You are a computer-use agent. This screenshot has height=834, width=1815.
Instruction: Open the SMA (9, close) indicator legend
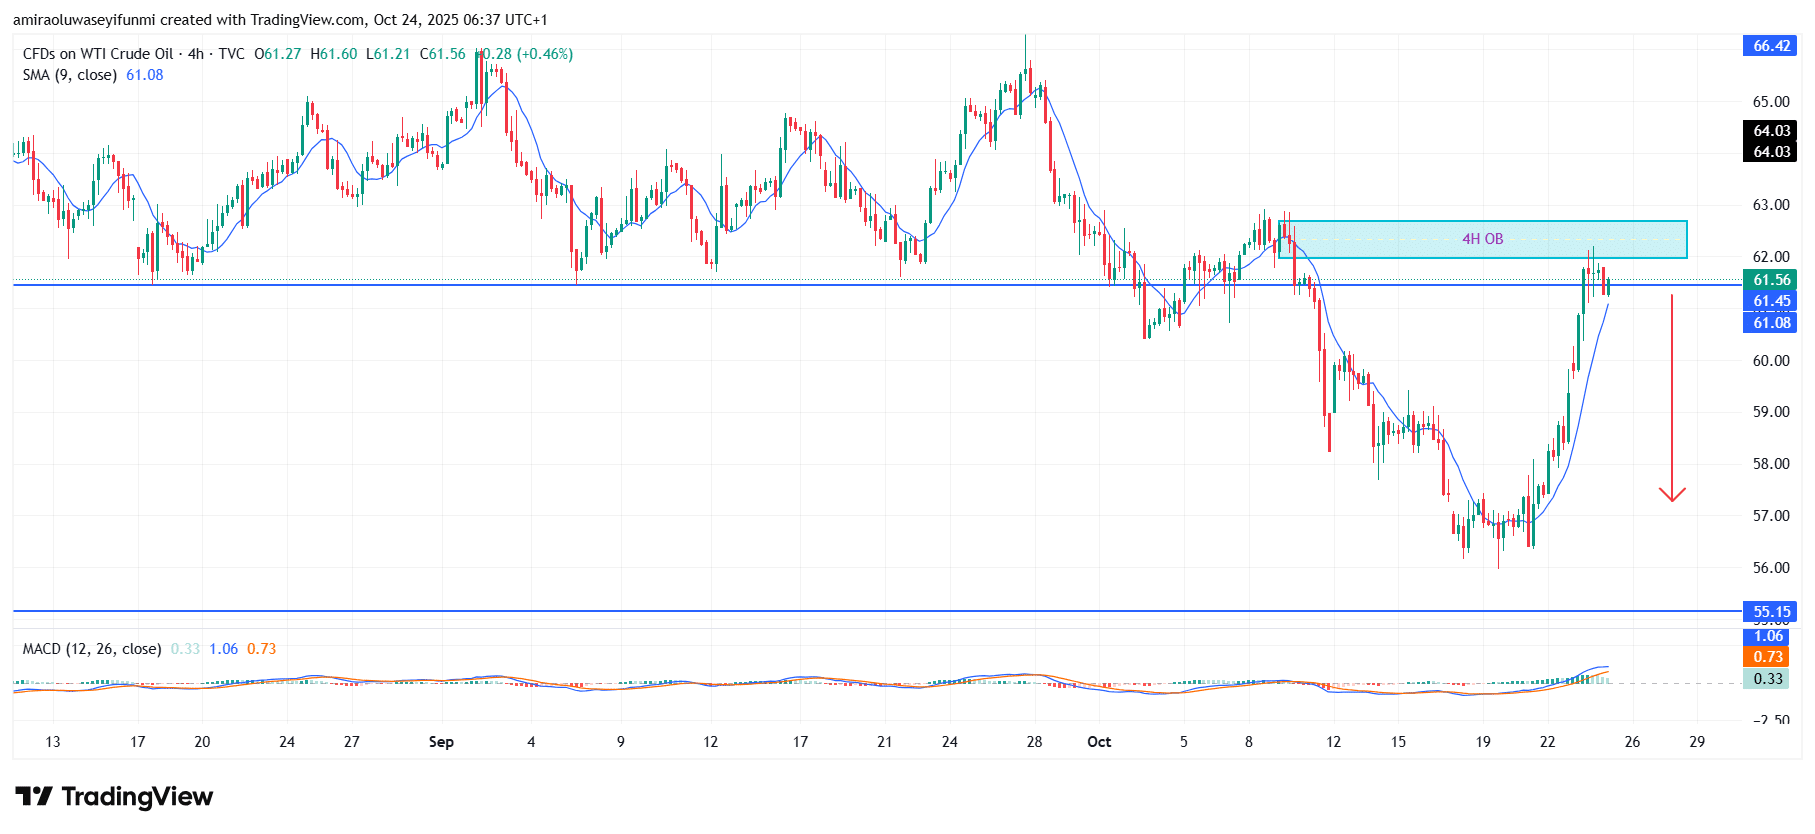[70, 75]
